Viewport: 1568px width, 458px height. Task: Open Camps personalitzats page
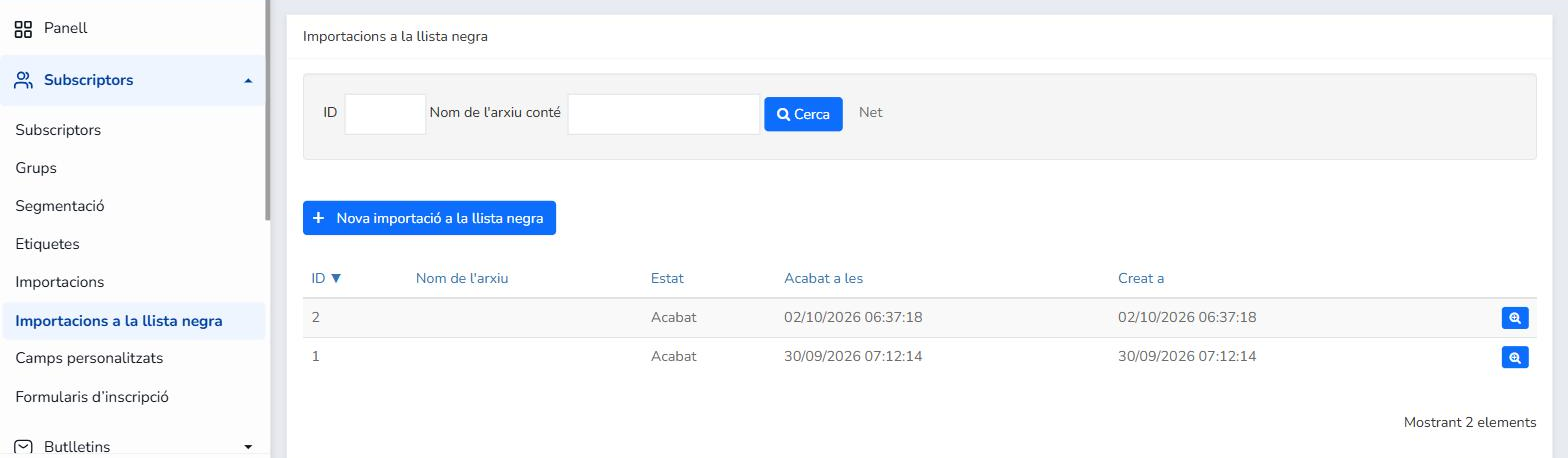(x=89, y=358)
